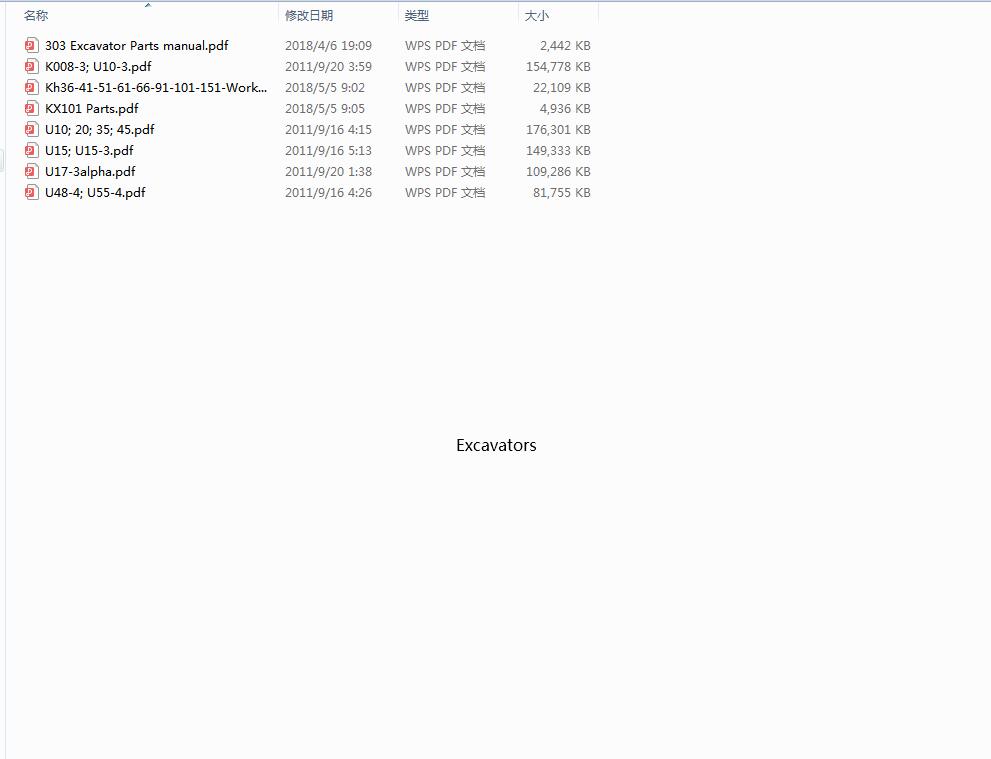The height and width of the screenshot is (759, 991).
Task: Click the PDF icon for 303 Excavator Parts manual
Action: click(x=31, y=45)
